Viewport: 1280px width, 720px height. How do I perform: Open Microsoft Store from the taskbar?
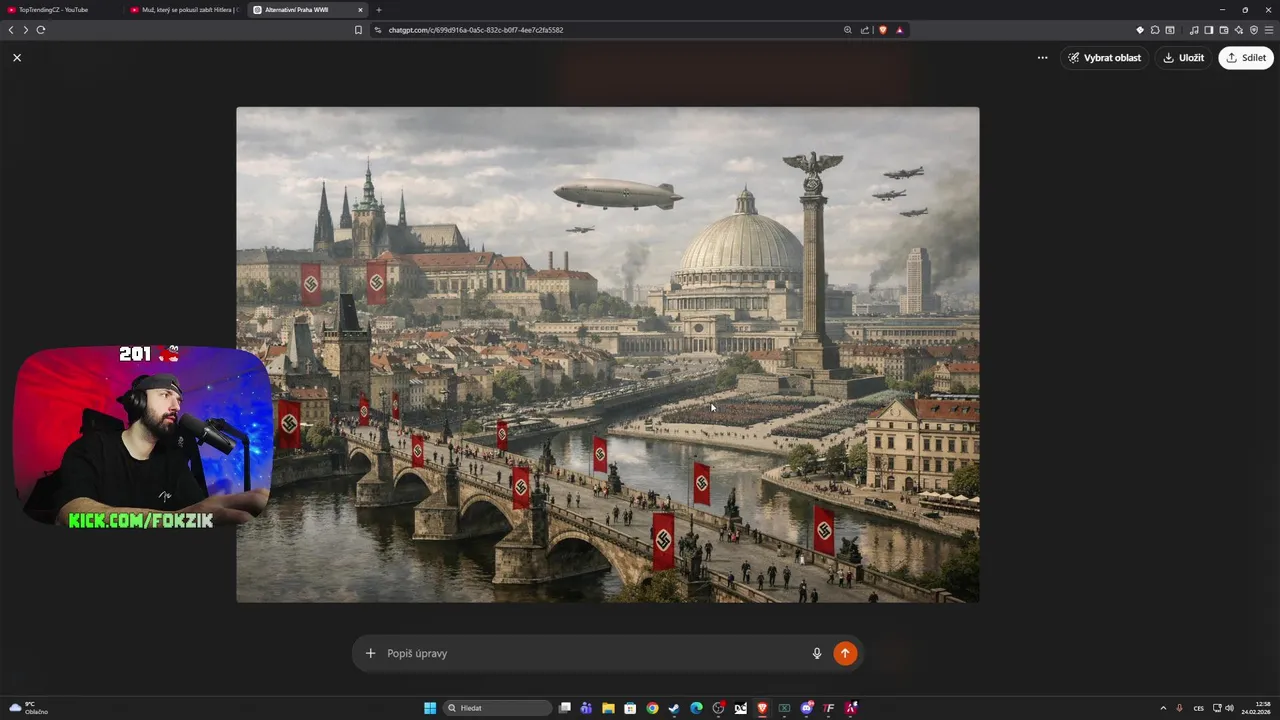click(x=630, y=708)
